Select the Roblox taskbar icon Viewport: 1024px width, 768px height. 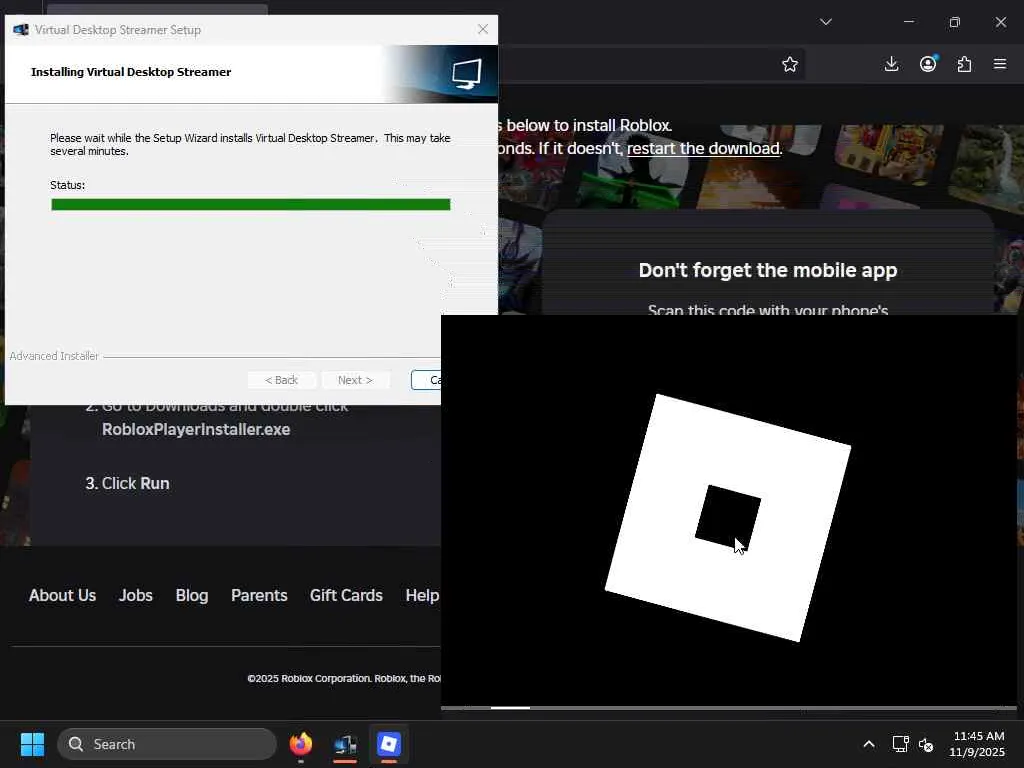pyautogui.click(x=389, y=744)
